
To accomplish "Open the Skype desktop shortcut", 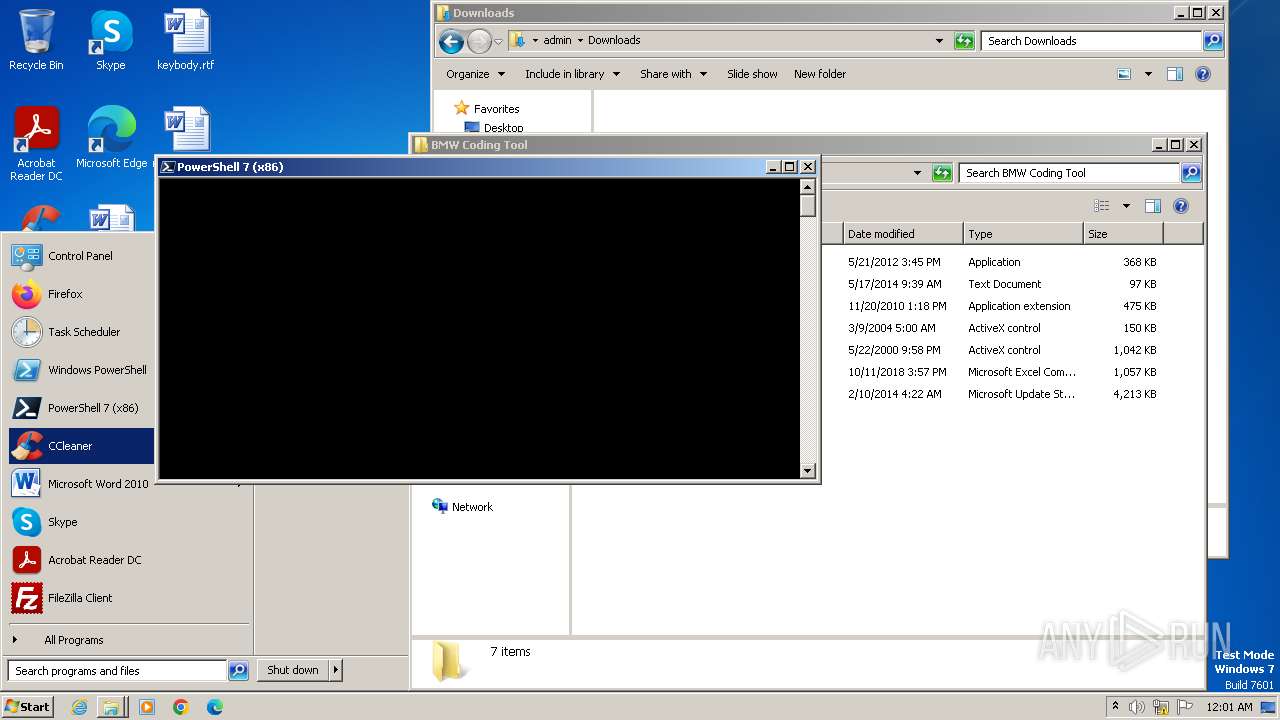I will [110, 40].
